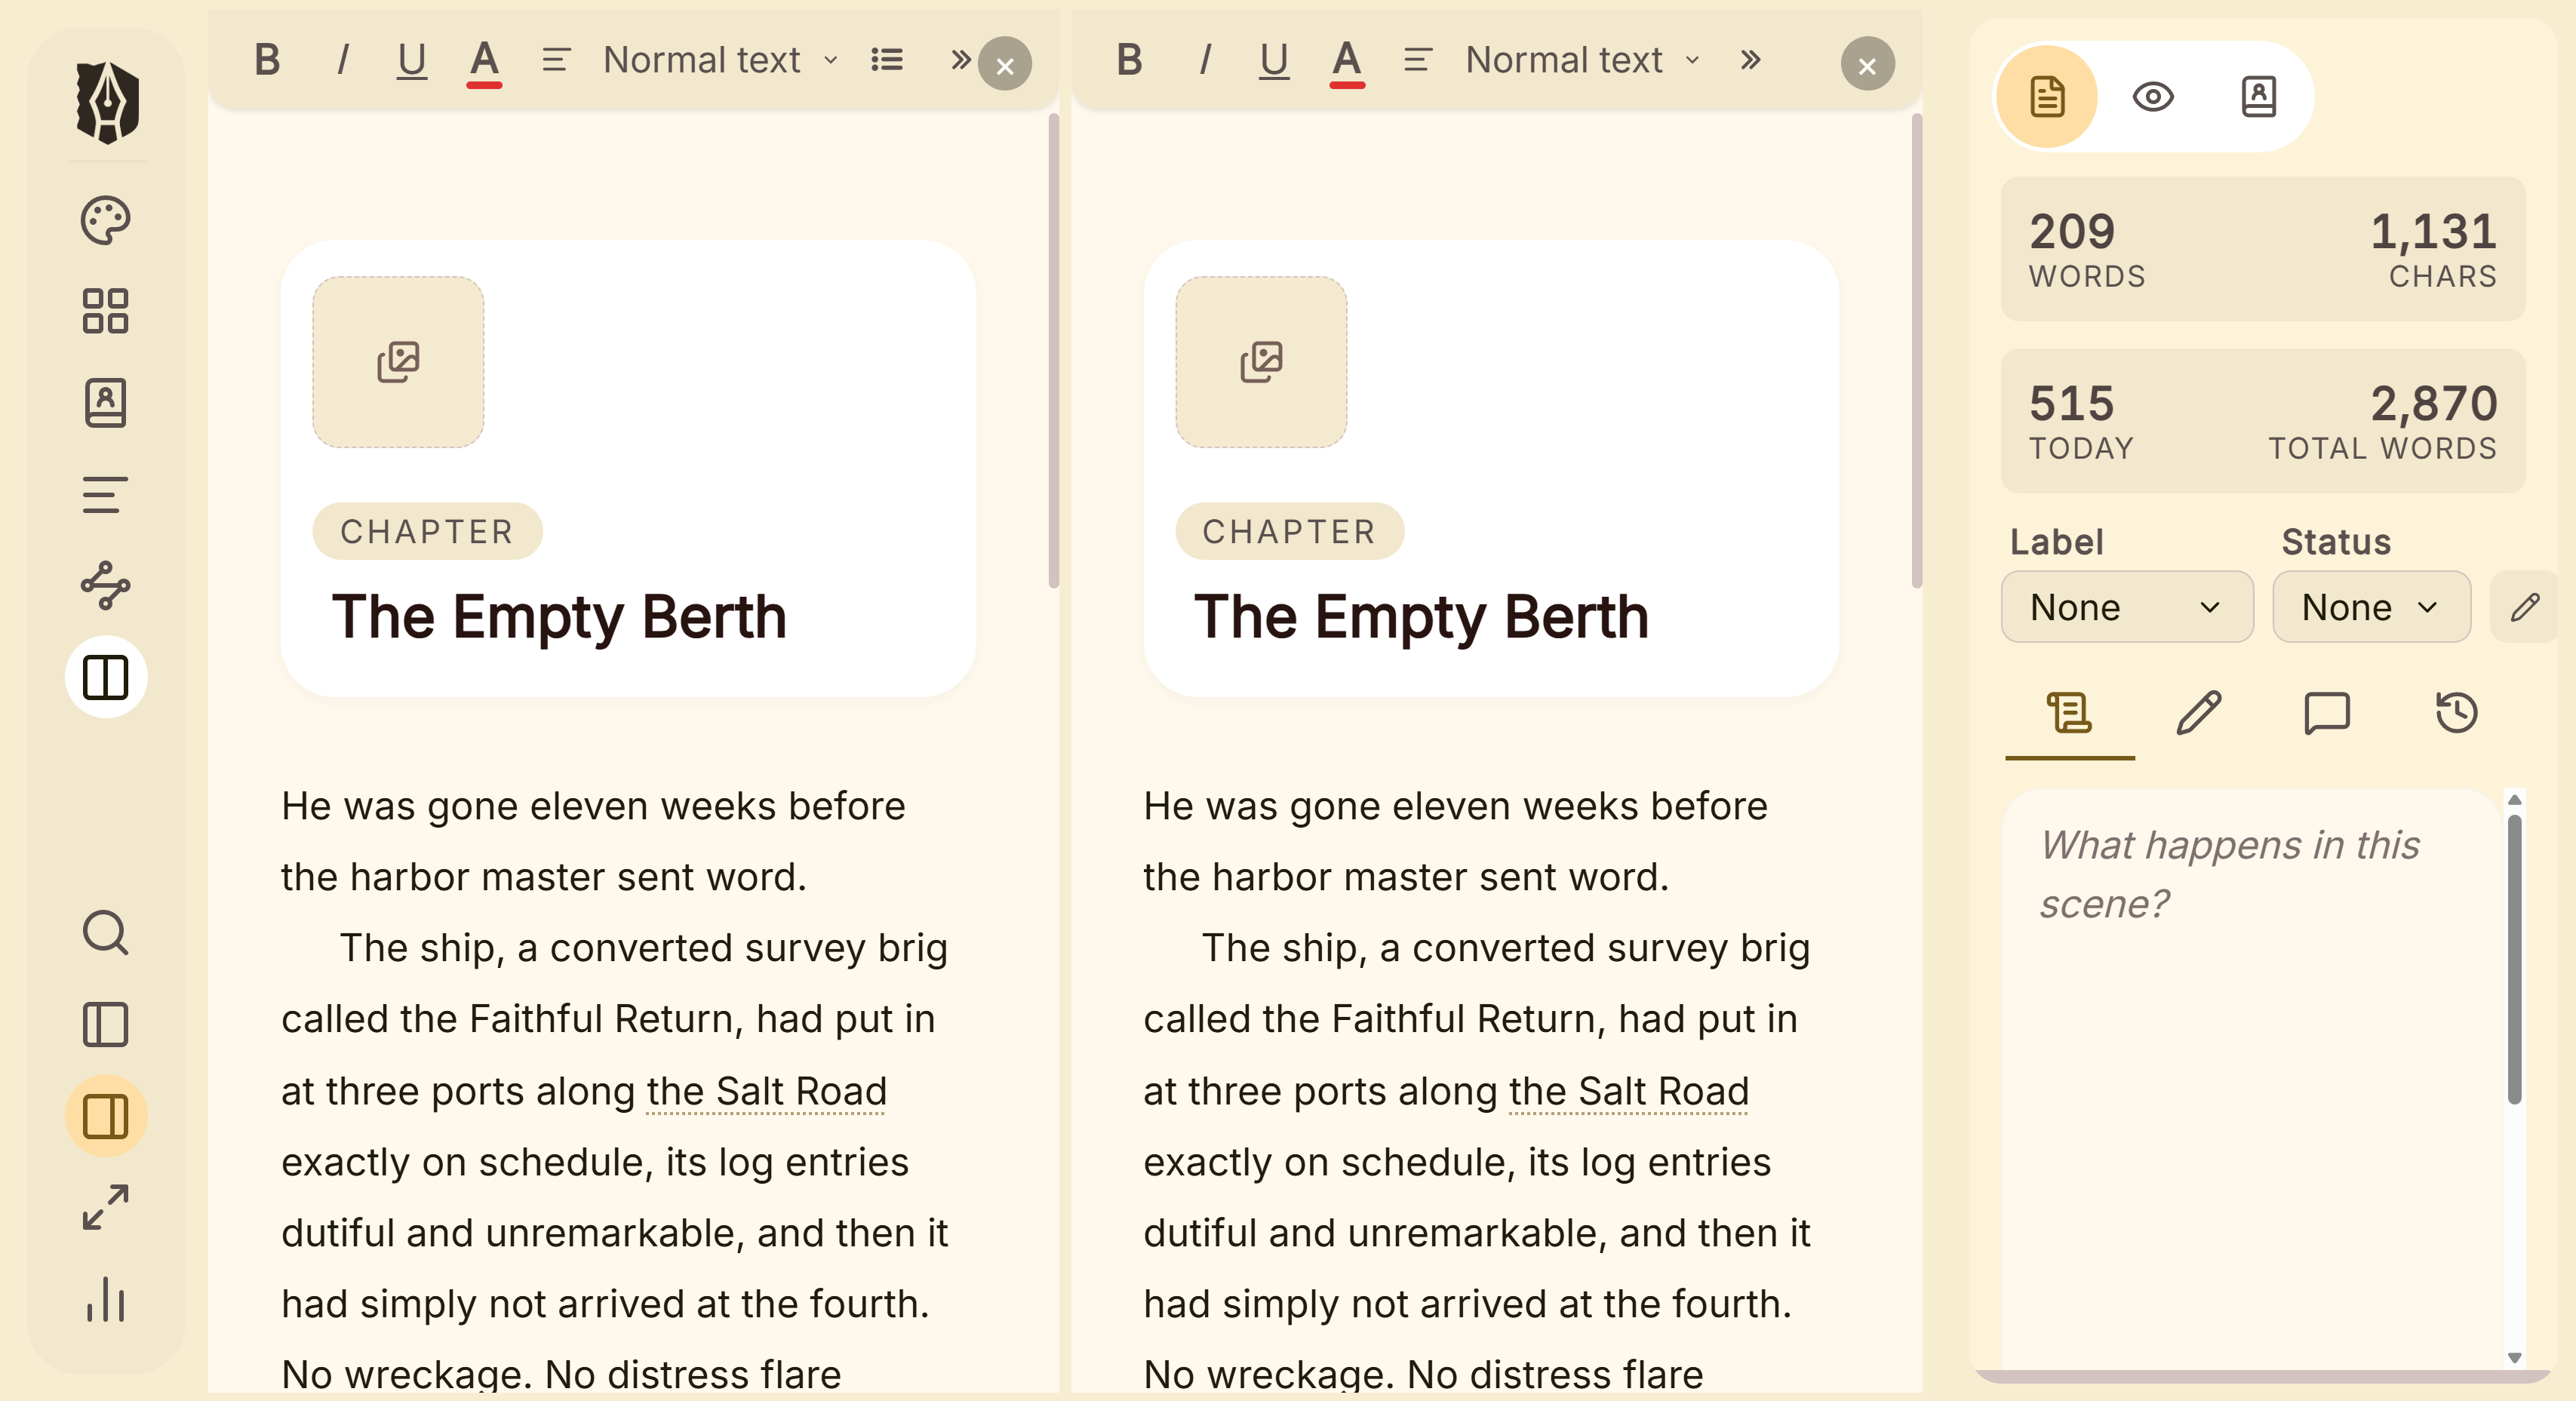Open the search magnifier
Image resolution: width=2576 pixels, height=1401 pixels.
click(105, 933)
